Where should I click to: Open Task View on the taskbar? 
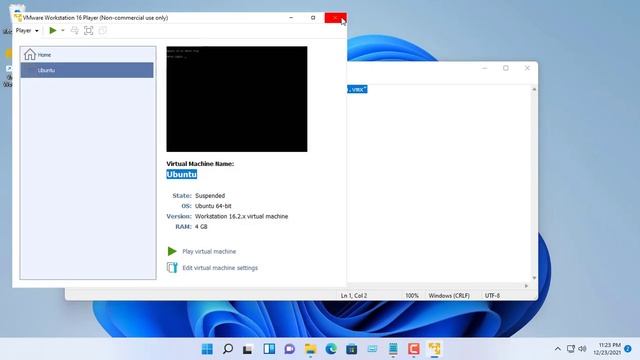tap(248, 349)
